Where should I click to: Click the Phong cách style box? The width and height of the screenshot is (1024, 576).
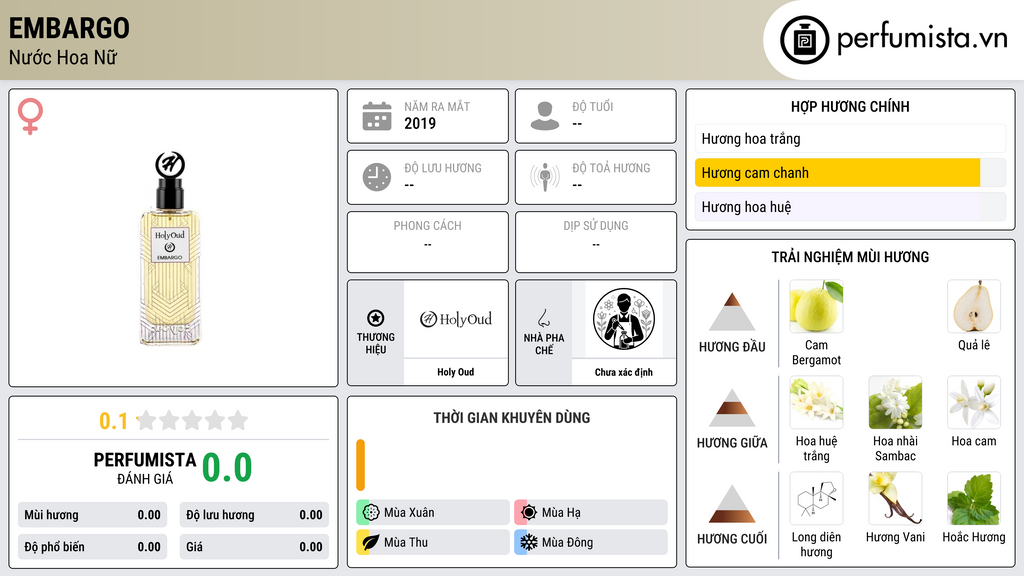(x=428, y=242)
